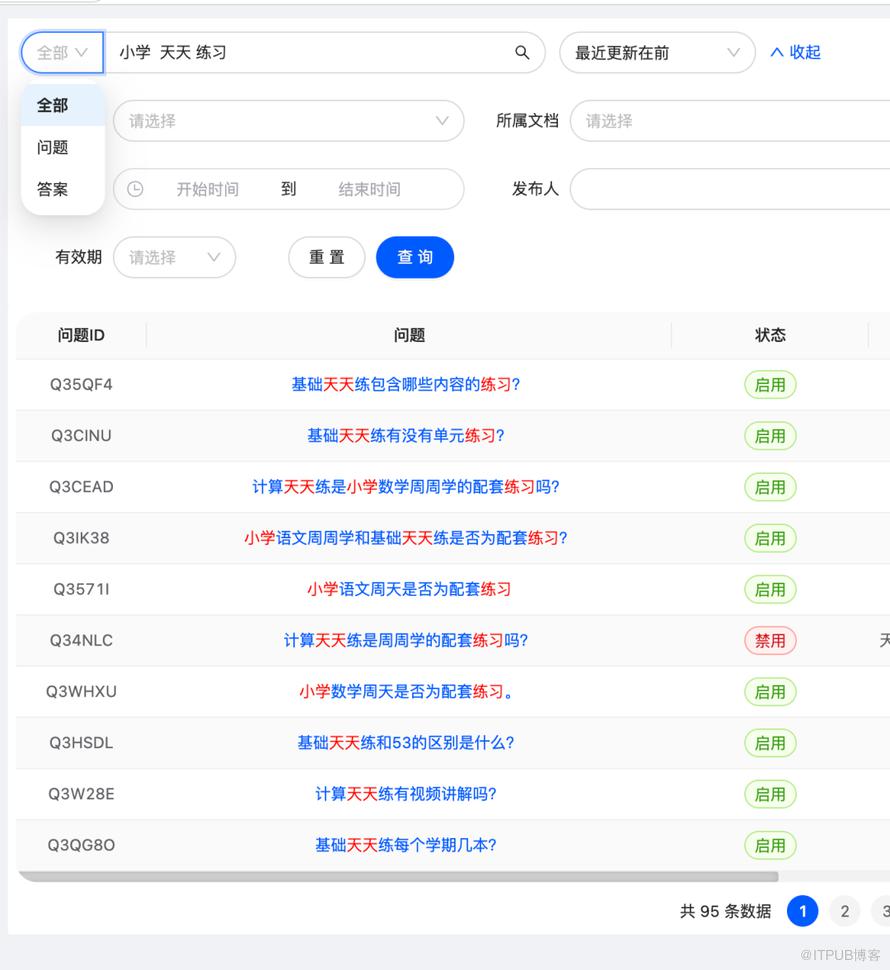Click the 重置 reset button

[x=326, y=257]
